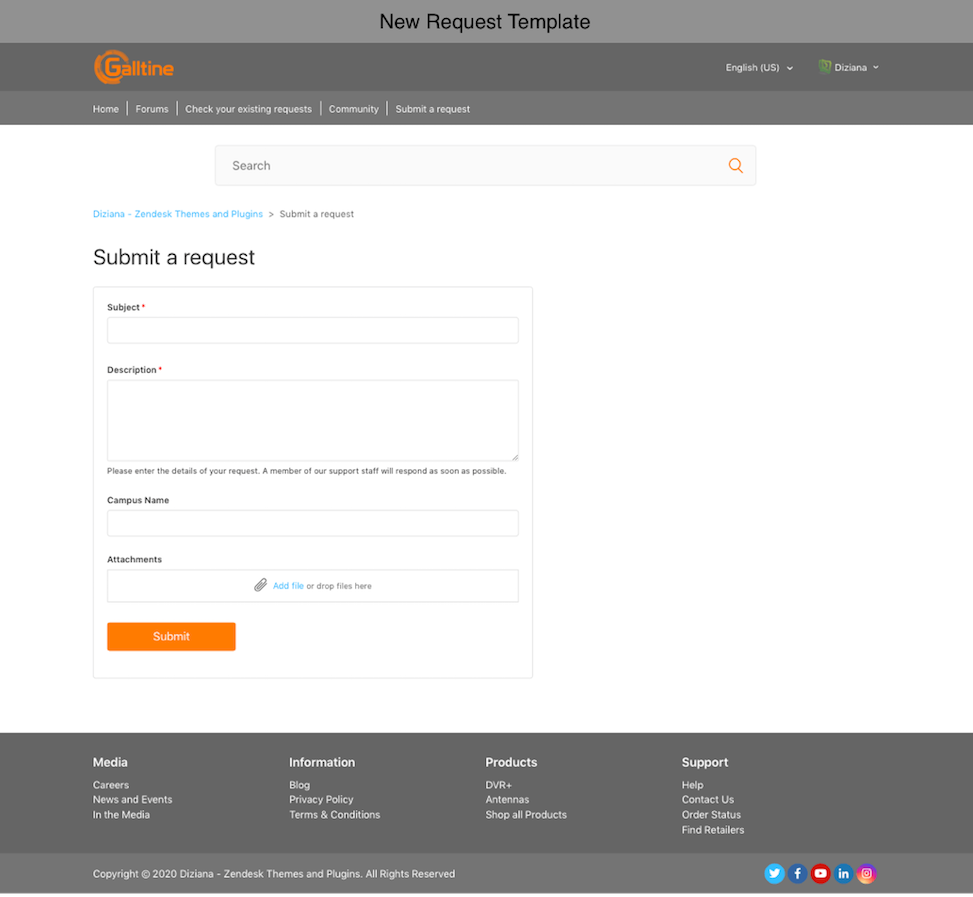Click the Diziana user avatar icon

(825, 66)
